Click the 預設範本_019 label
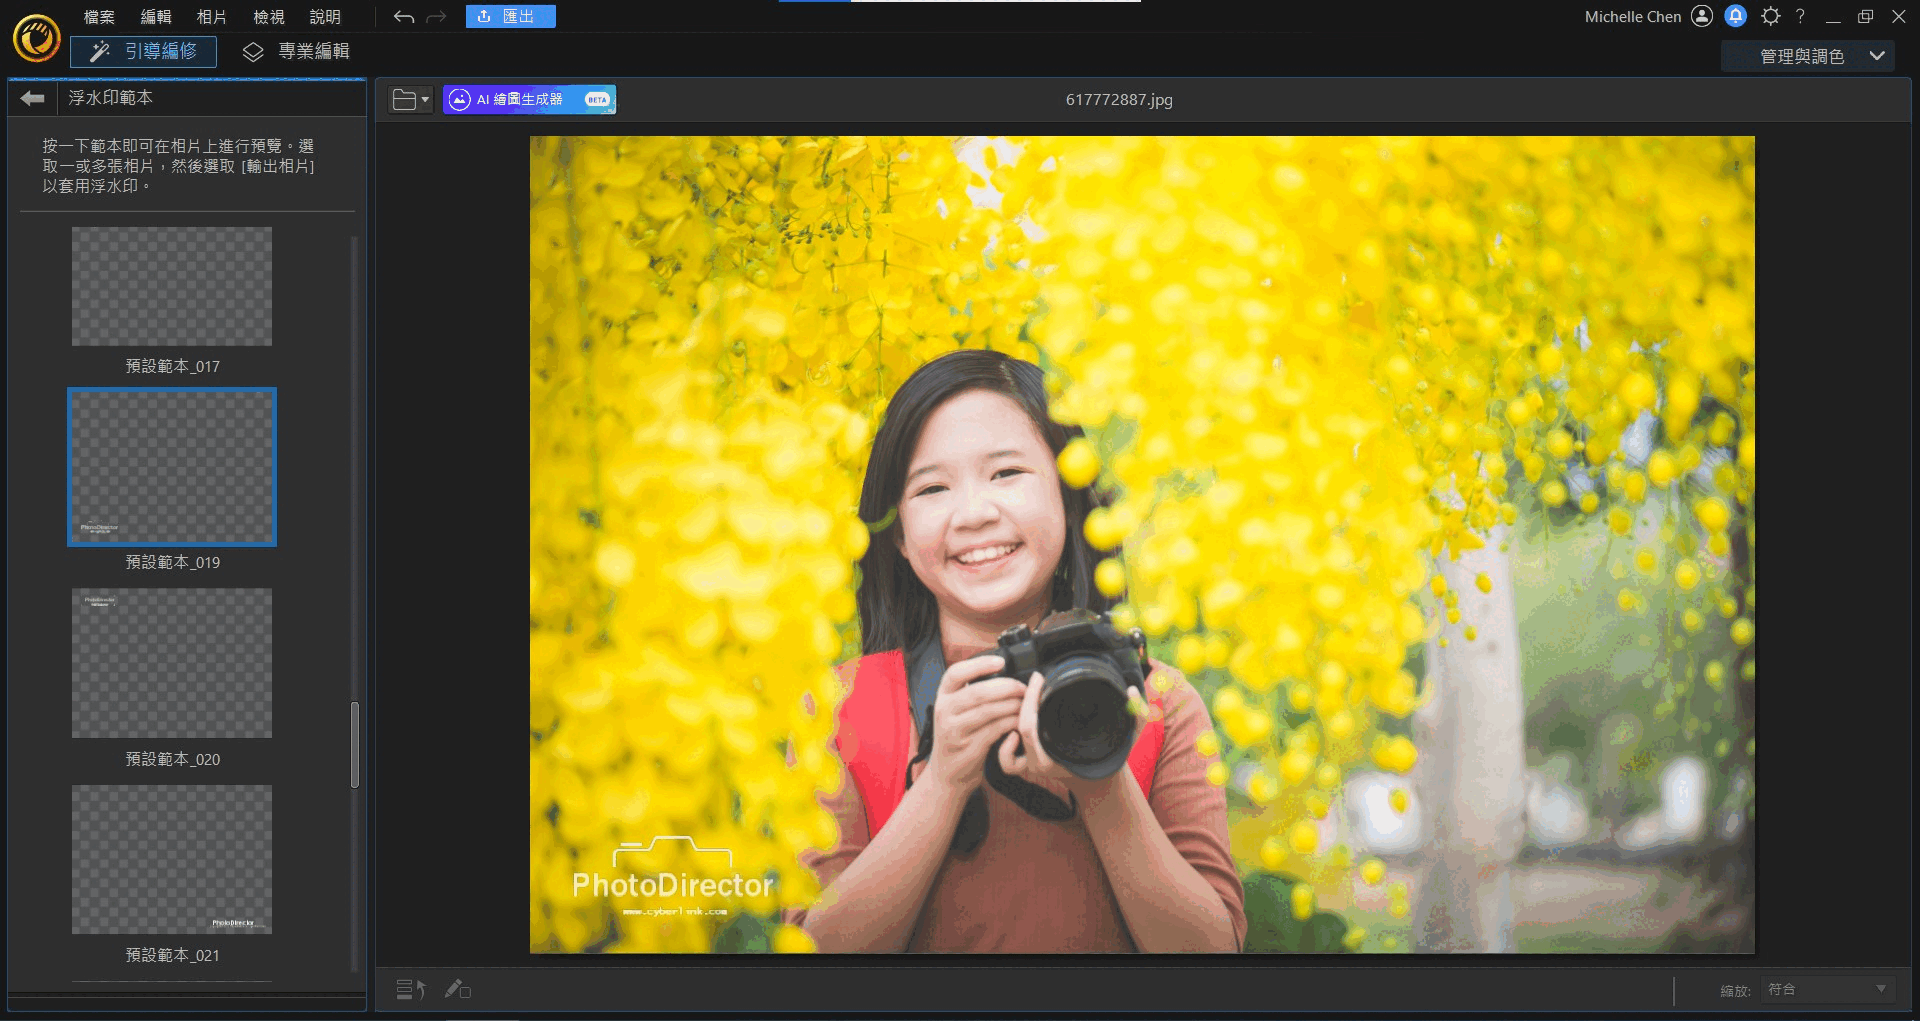Screen dimensions: 1920x1021 pyautogui.click(x=172, y=563)
